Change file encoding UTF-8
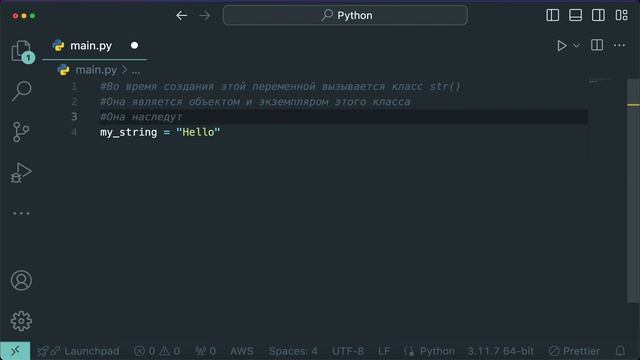 pos(348,351)
